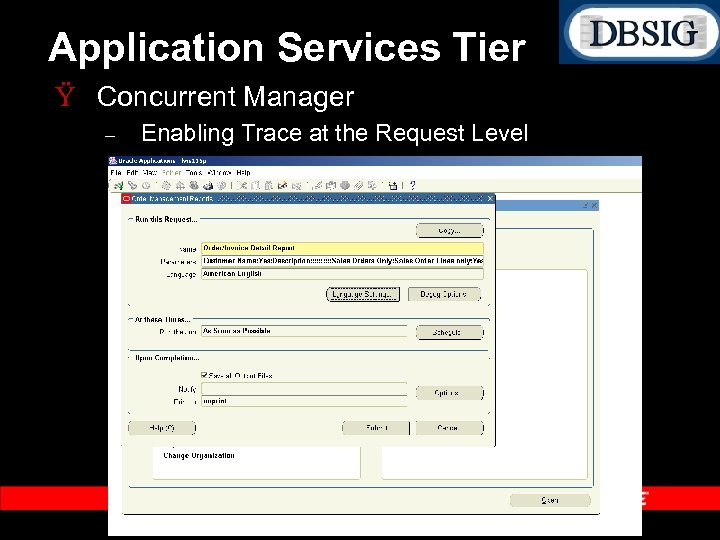Click the Parameters field
720x540 pixels.
click(342, 261)
